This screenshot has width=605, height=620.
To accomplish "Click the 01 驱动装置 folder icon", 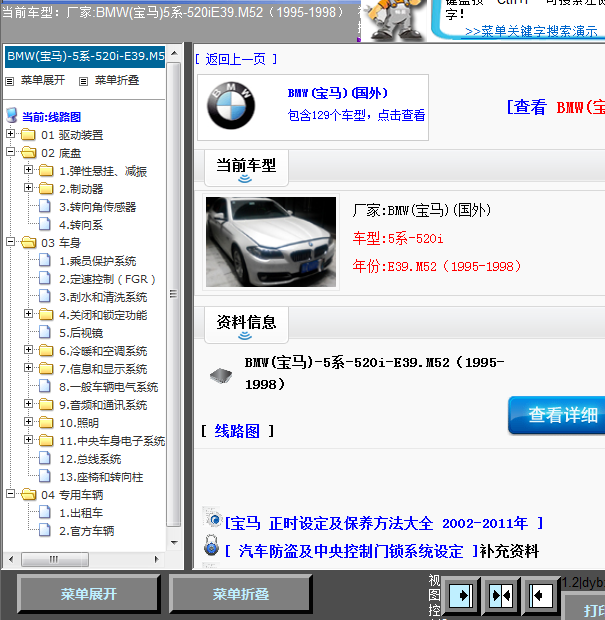I will (x=28, y=134).
